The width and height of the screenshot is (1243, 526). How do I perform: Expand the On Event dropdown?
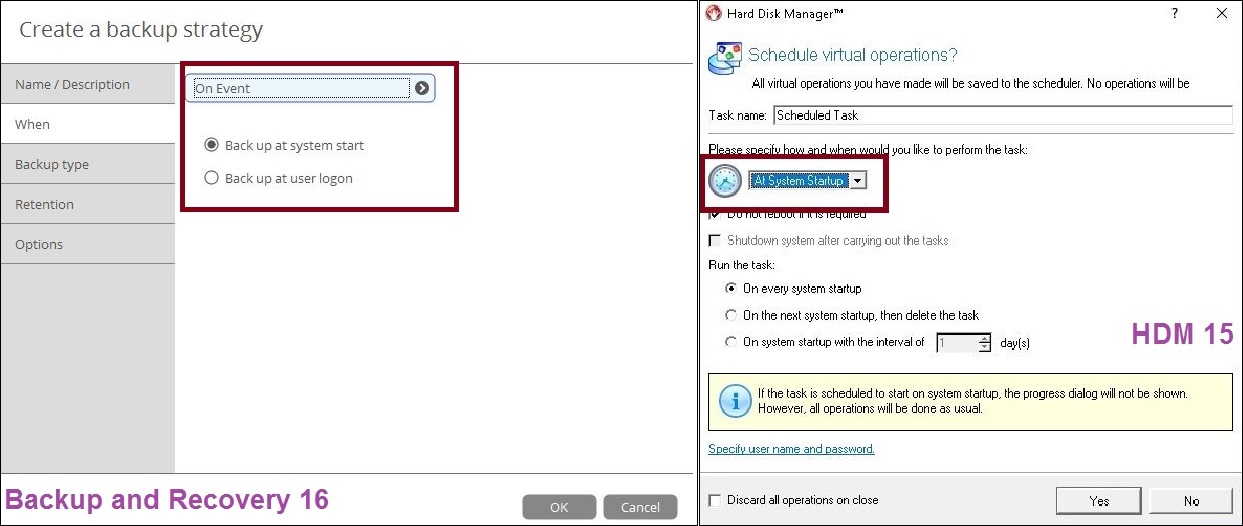point(311,88)
